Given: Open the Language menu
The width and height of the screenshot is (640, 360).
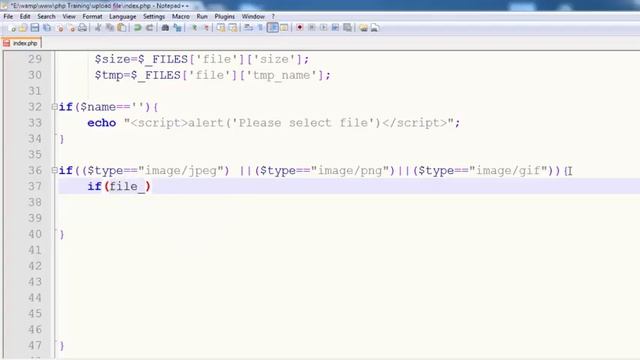Looking at the screenshot, I should [x=122, y=16].
